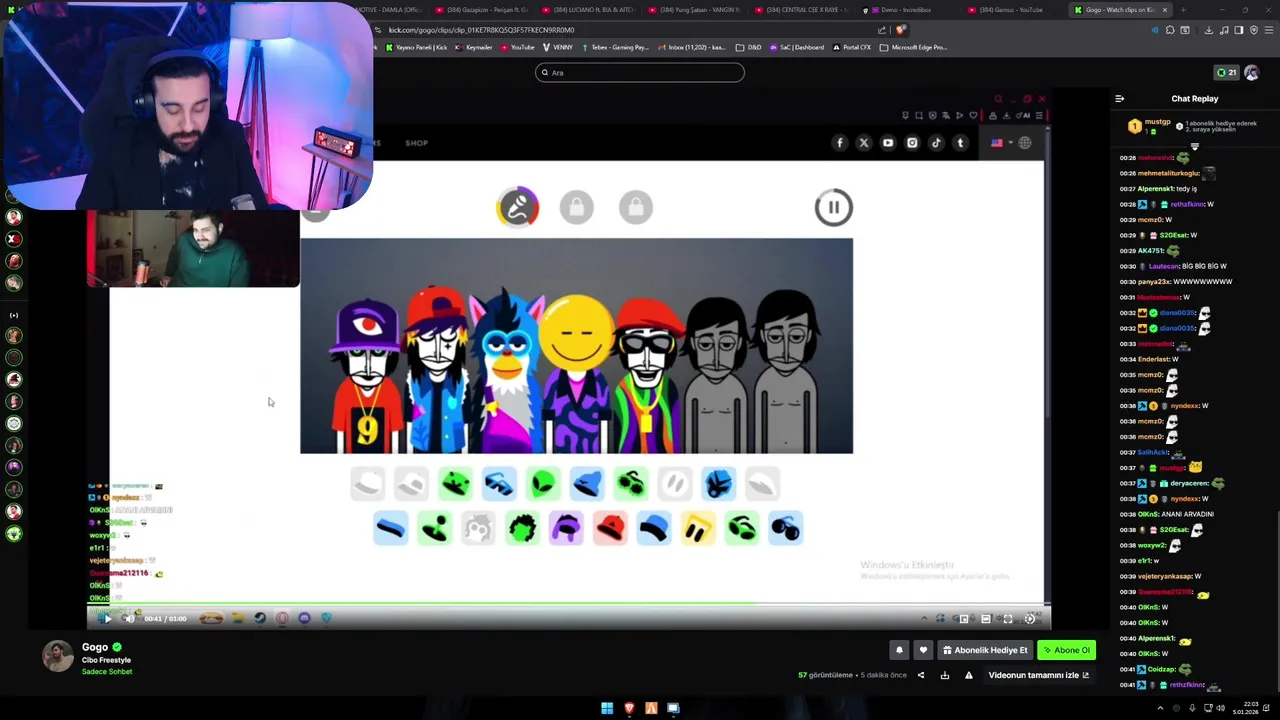Pick the blue round goggles sound icon
The height and width of the screenshot is (720, 1280).
point(786,528)
